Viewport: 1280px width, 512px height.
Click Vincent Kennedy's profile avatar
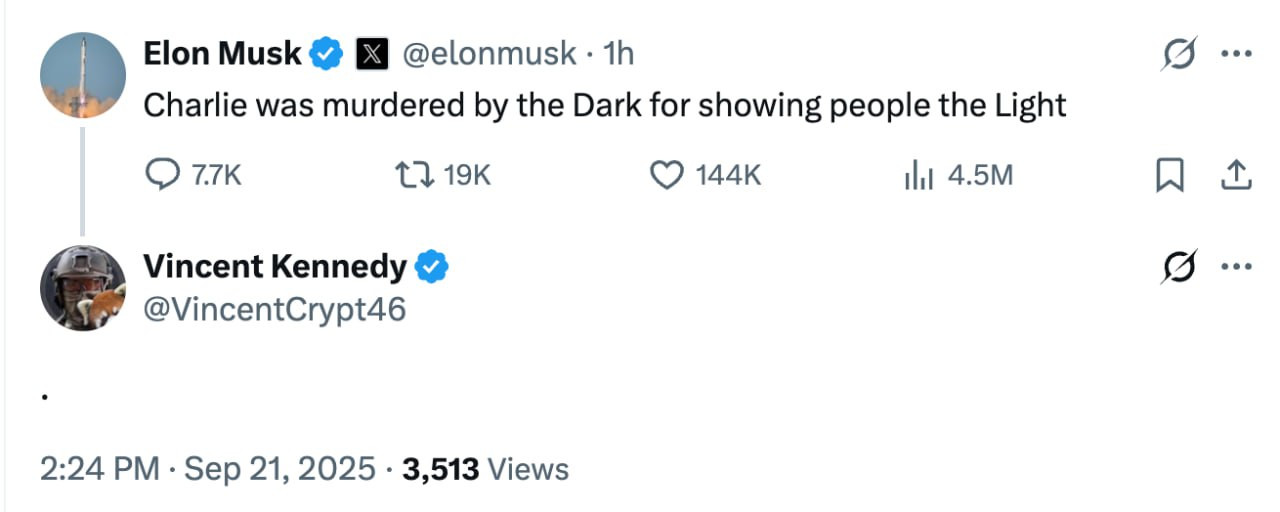(83, 287)
